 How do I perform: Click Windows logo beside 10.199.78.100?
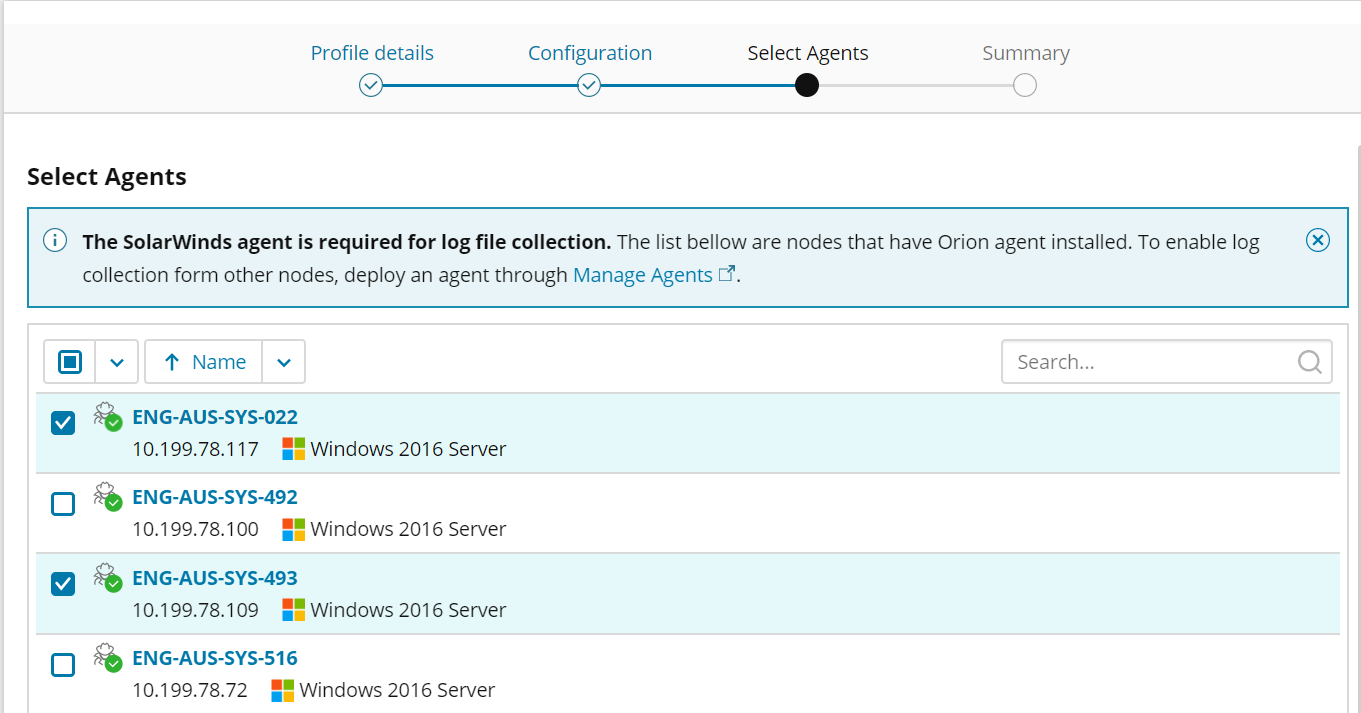coord(293,529)
